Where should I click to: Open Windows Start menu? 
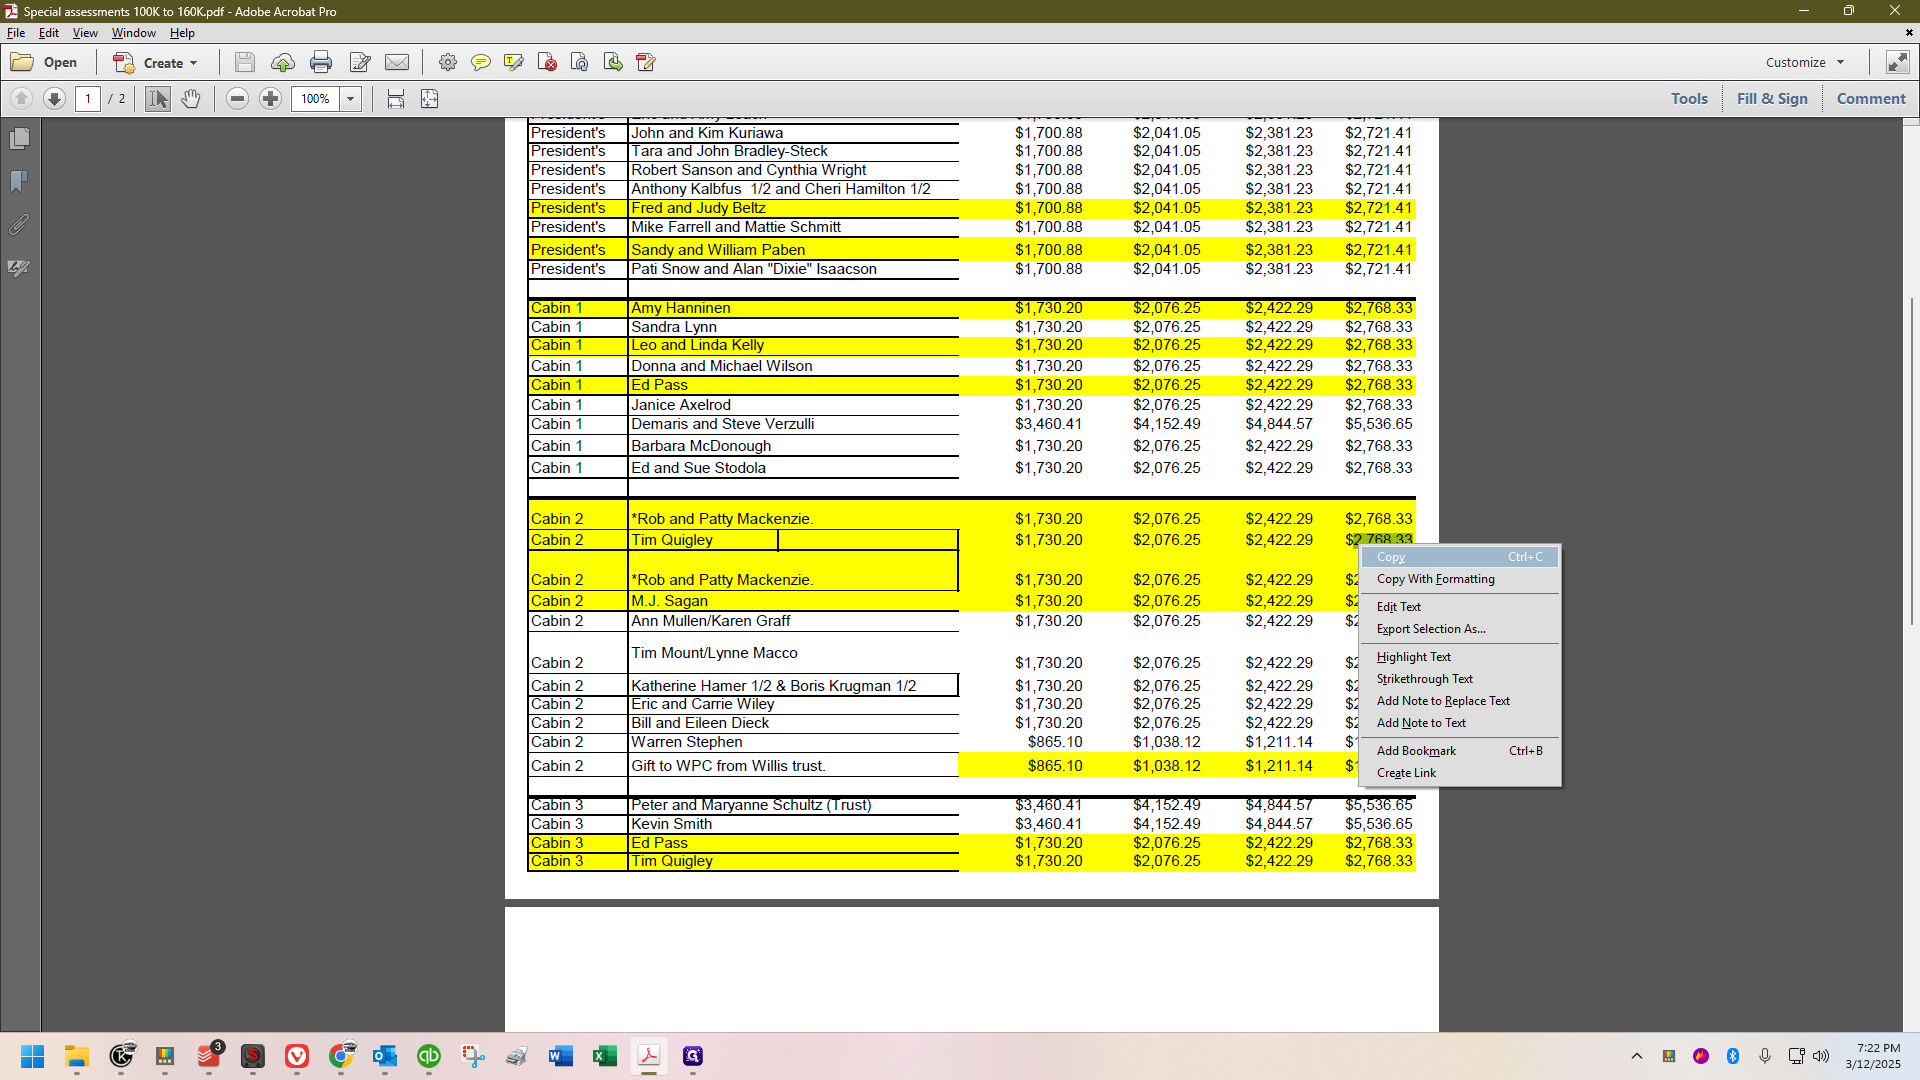(32, 1056)
